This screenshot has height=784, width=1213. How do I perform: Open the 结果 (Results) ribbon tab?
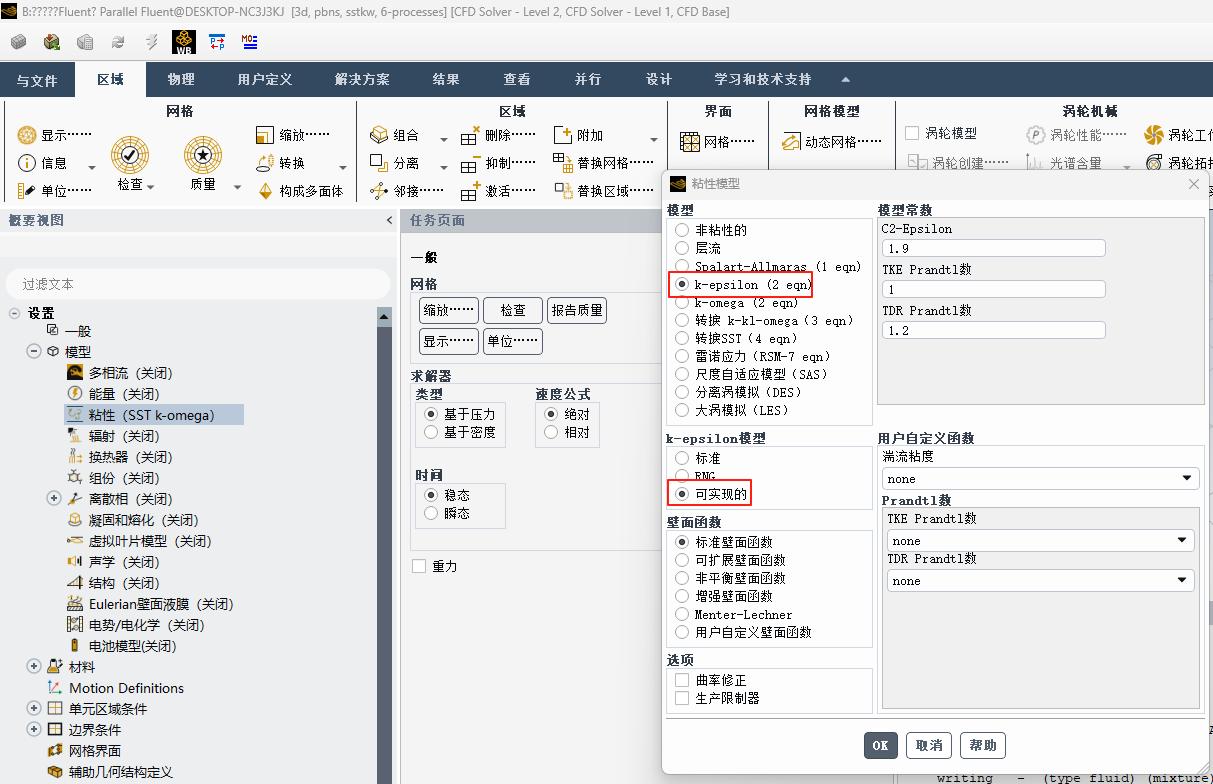(446, 80)
